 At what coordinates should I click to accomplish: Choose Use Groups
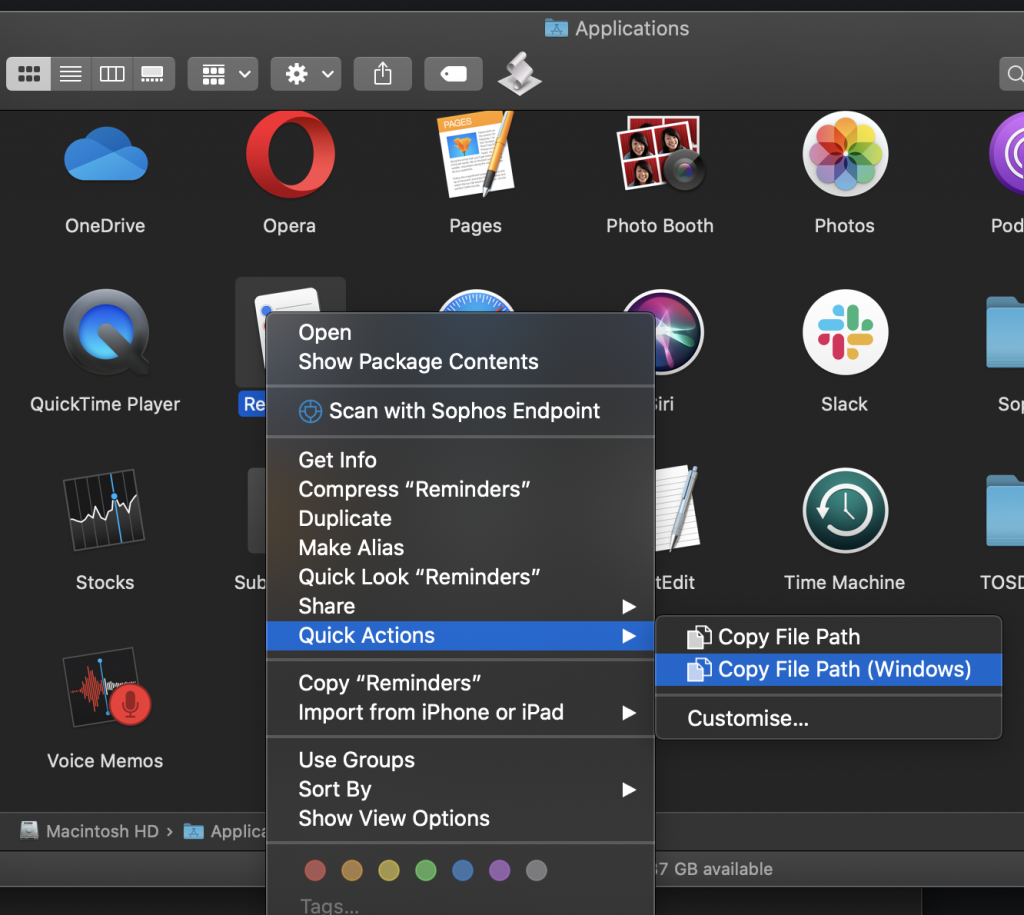tap(460, 760)
